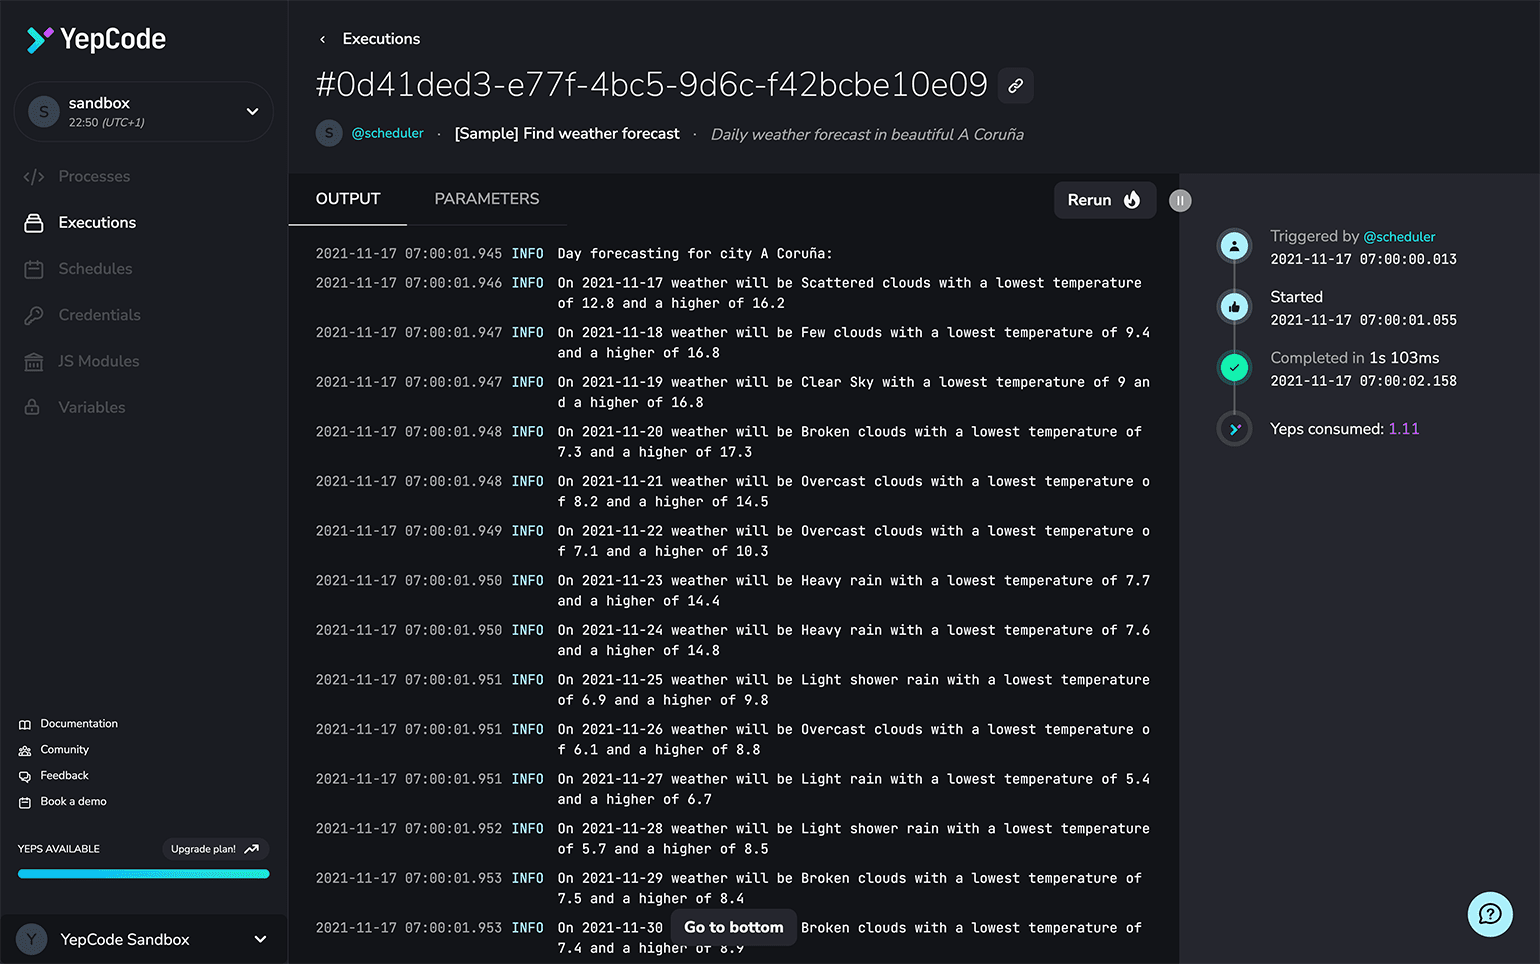The image size is (1540, 964).
Task: Switch to the PARAMETERS tab
Action: (487, 199)
